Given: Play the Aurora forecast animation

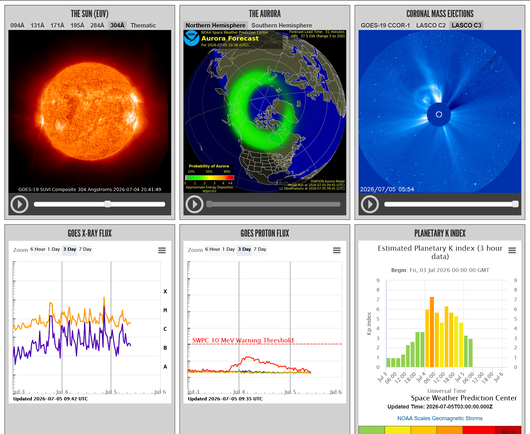Looking at the screenshot, I should (x=194, y=204).
